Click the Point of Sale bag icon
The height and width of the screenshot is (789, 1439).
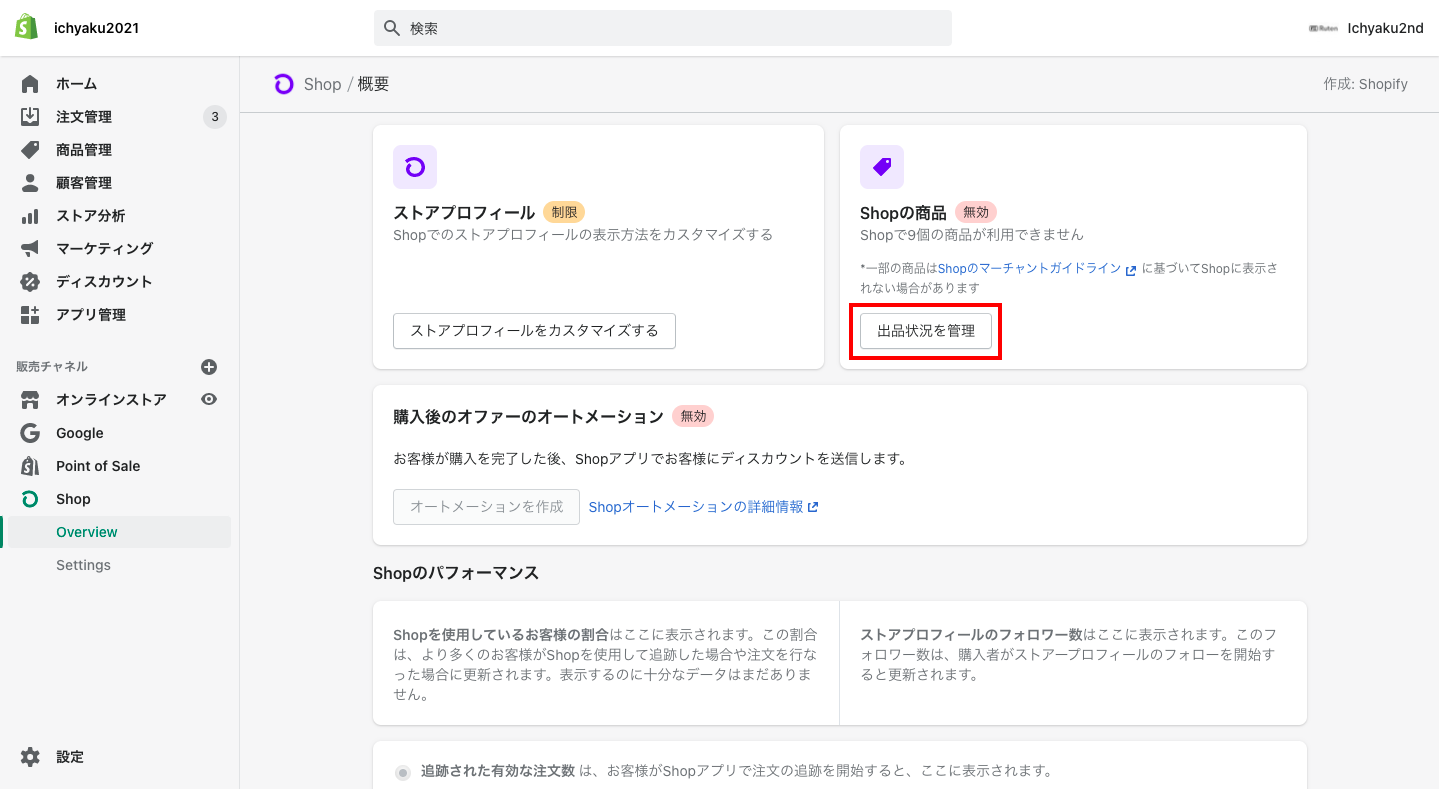tap(30, 466)
